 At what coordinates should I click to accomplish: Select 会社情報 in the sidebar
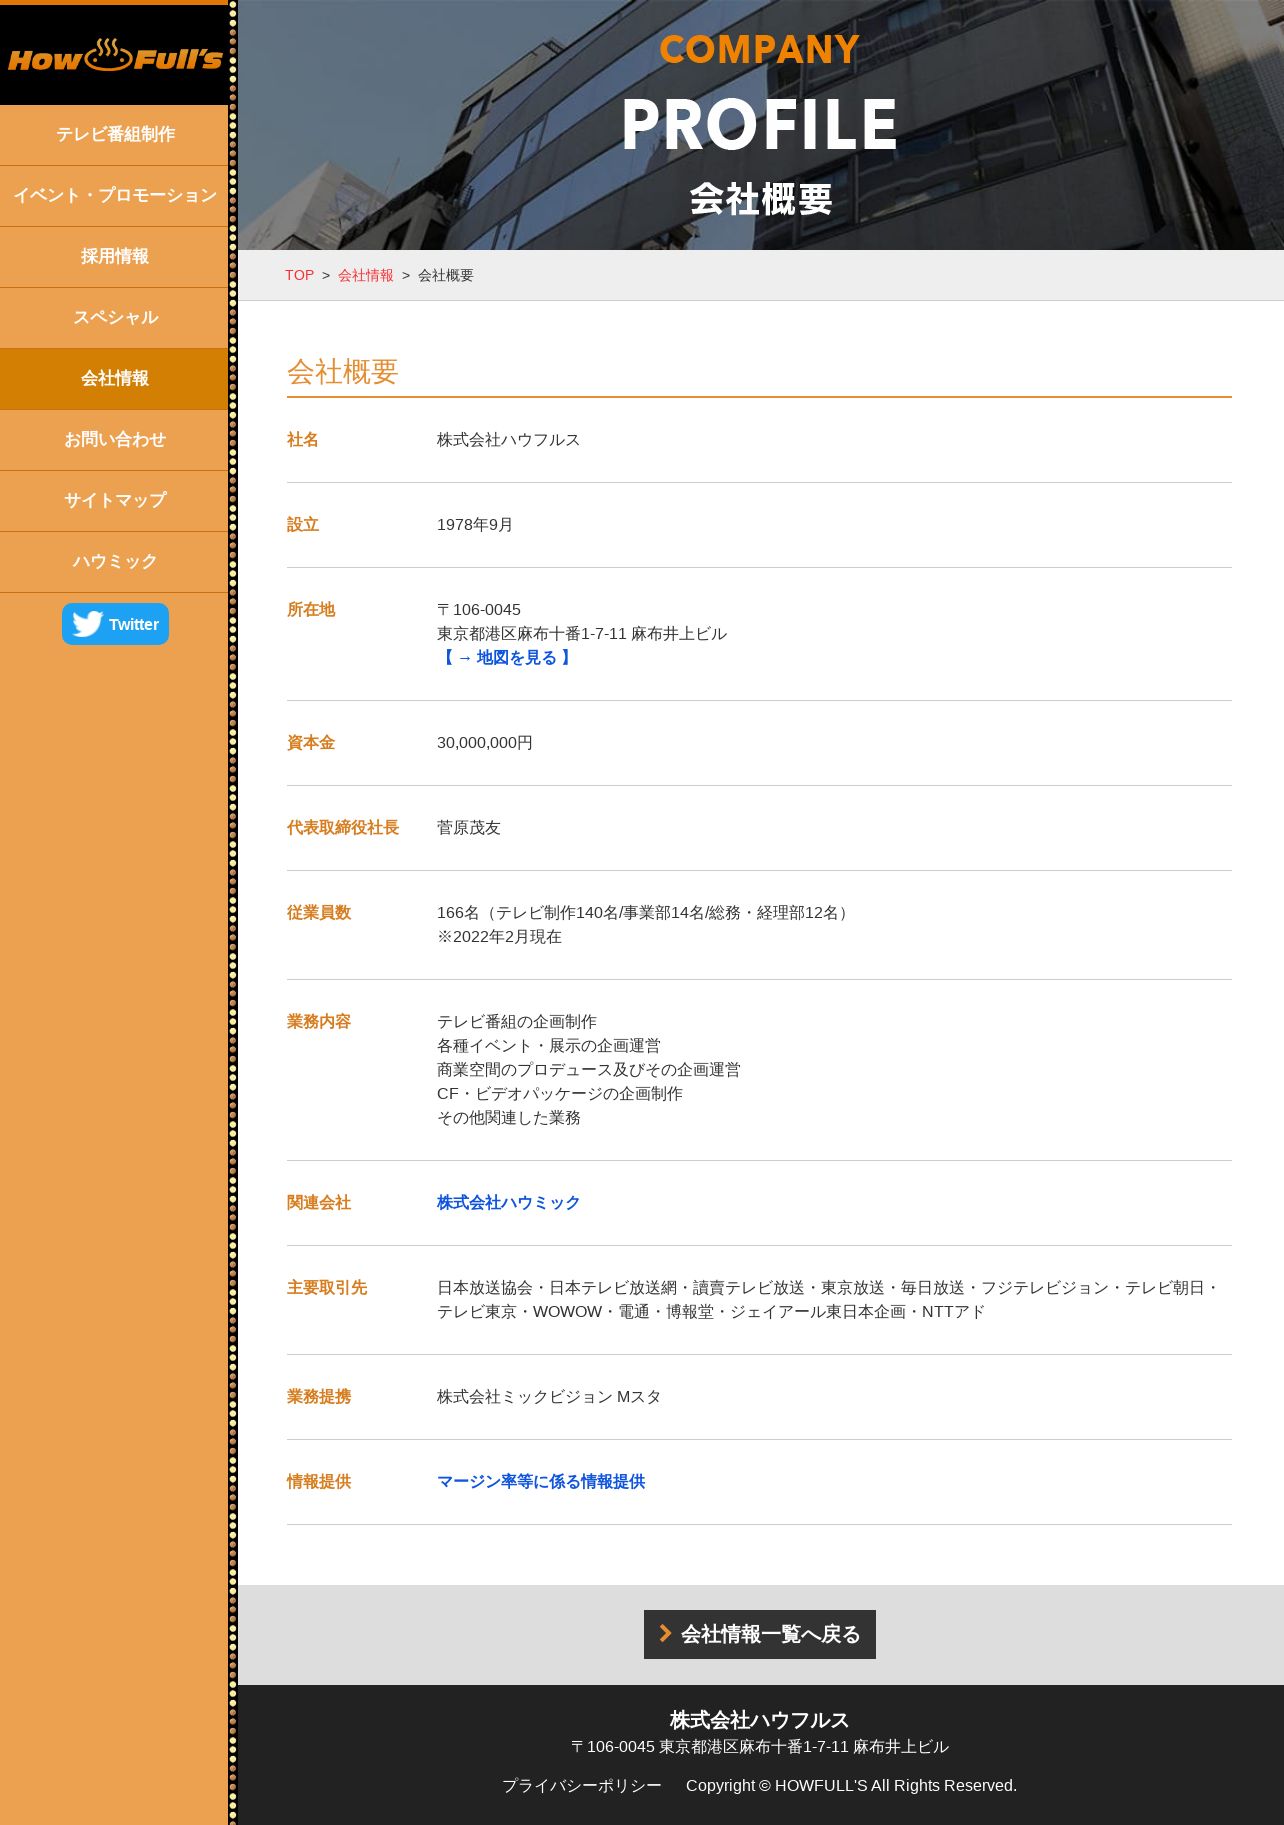pyautogui.click(x=115, y=379)
